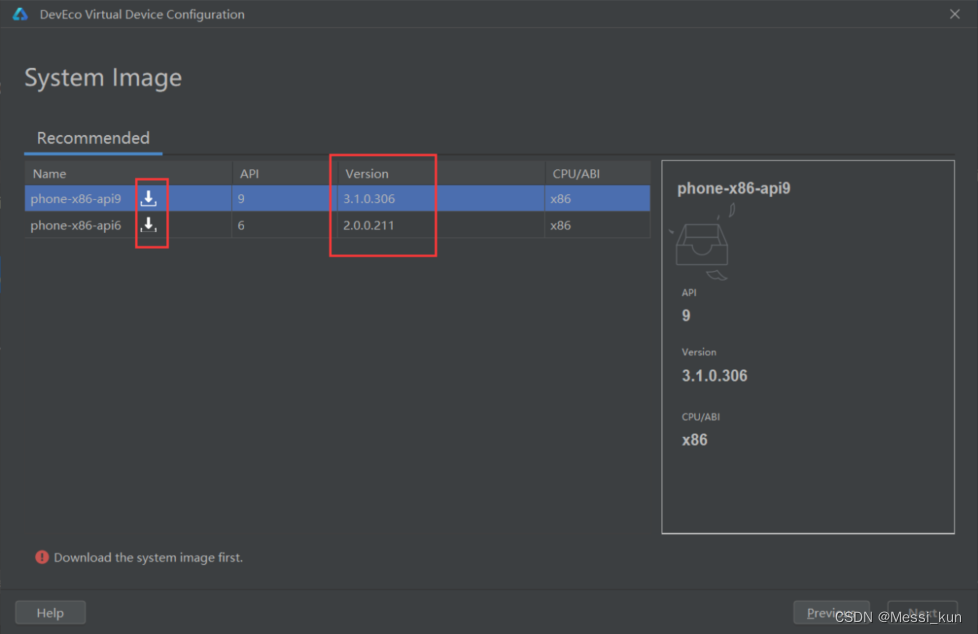Sort by the Name column header
The width and height of the screenshot is (978, 634).
click(128, 173)
